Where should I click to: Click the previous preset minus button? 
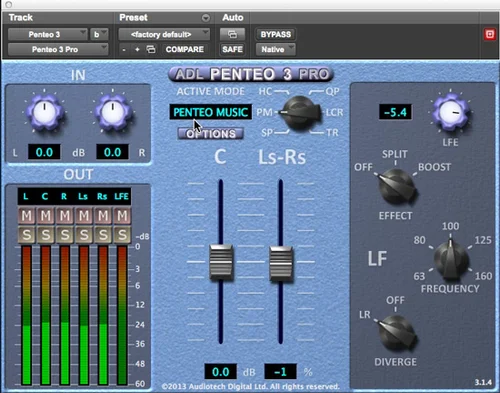[124, 50]
